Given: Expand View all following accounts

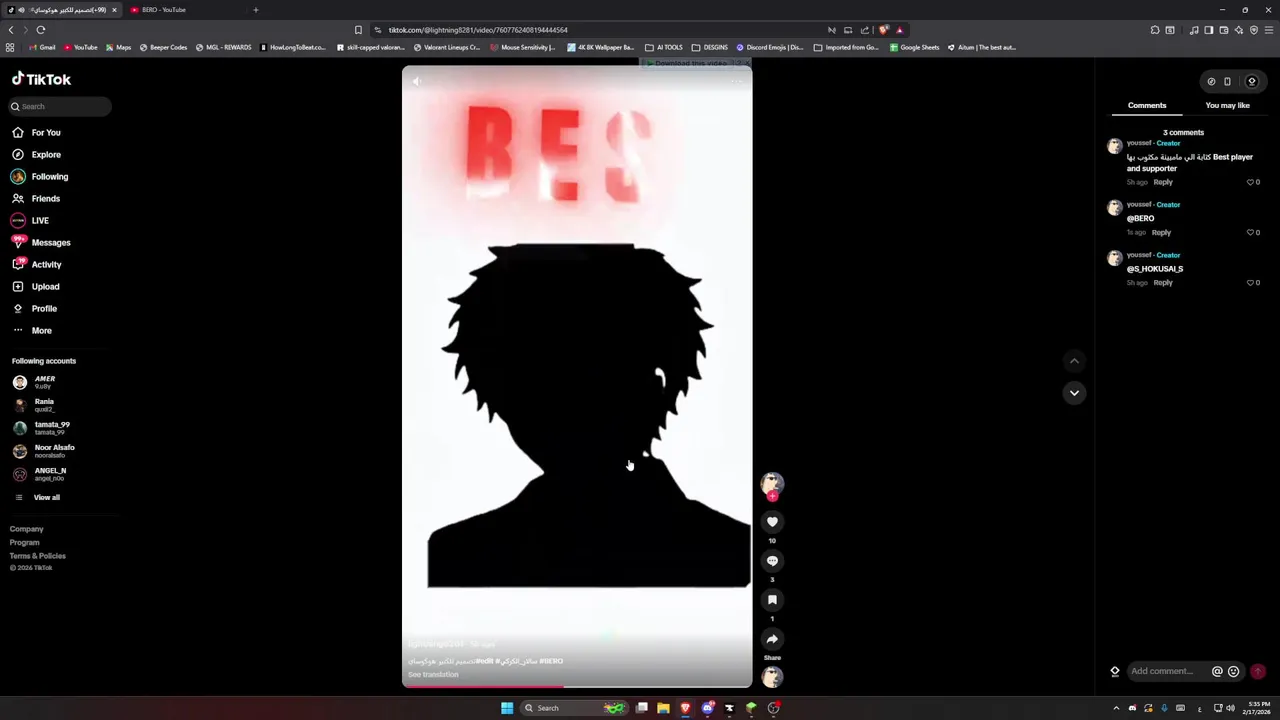Looking at the screenshot, I should pyautogui.click(x=36, y=497).
